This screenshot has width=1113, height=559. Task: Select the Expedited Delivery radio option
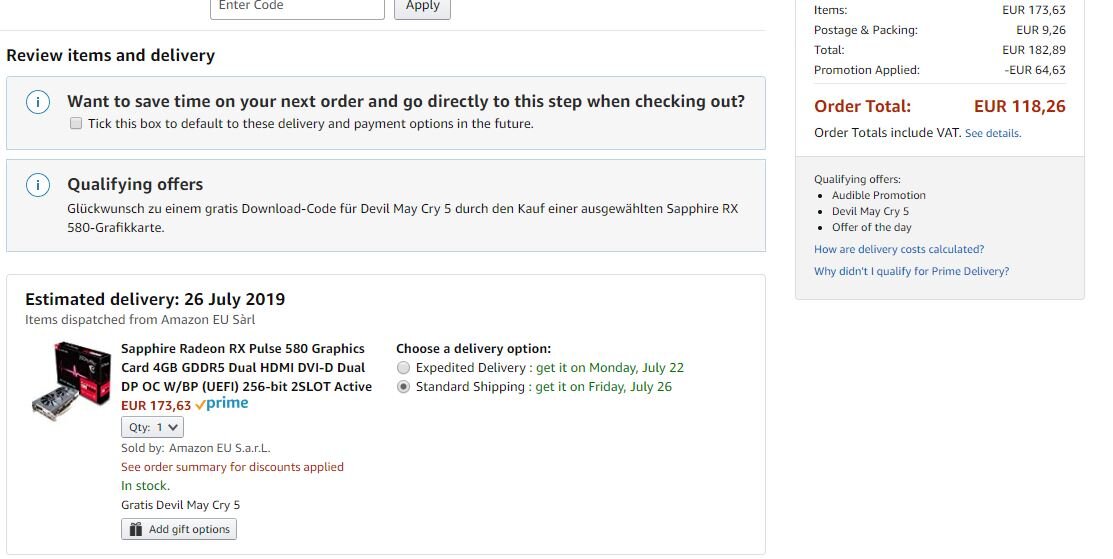[x=404, y=368]
